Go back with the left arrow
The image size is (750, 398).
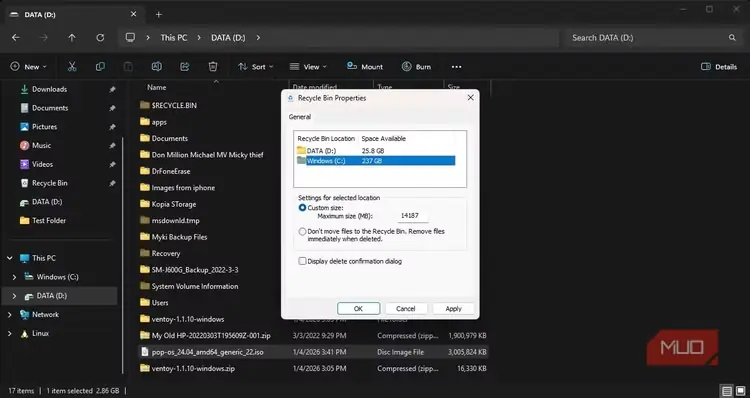click(x=16, y=37)
